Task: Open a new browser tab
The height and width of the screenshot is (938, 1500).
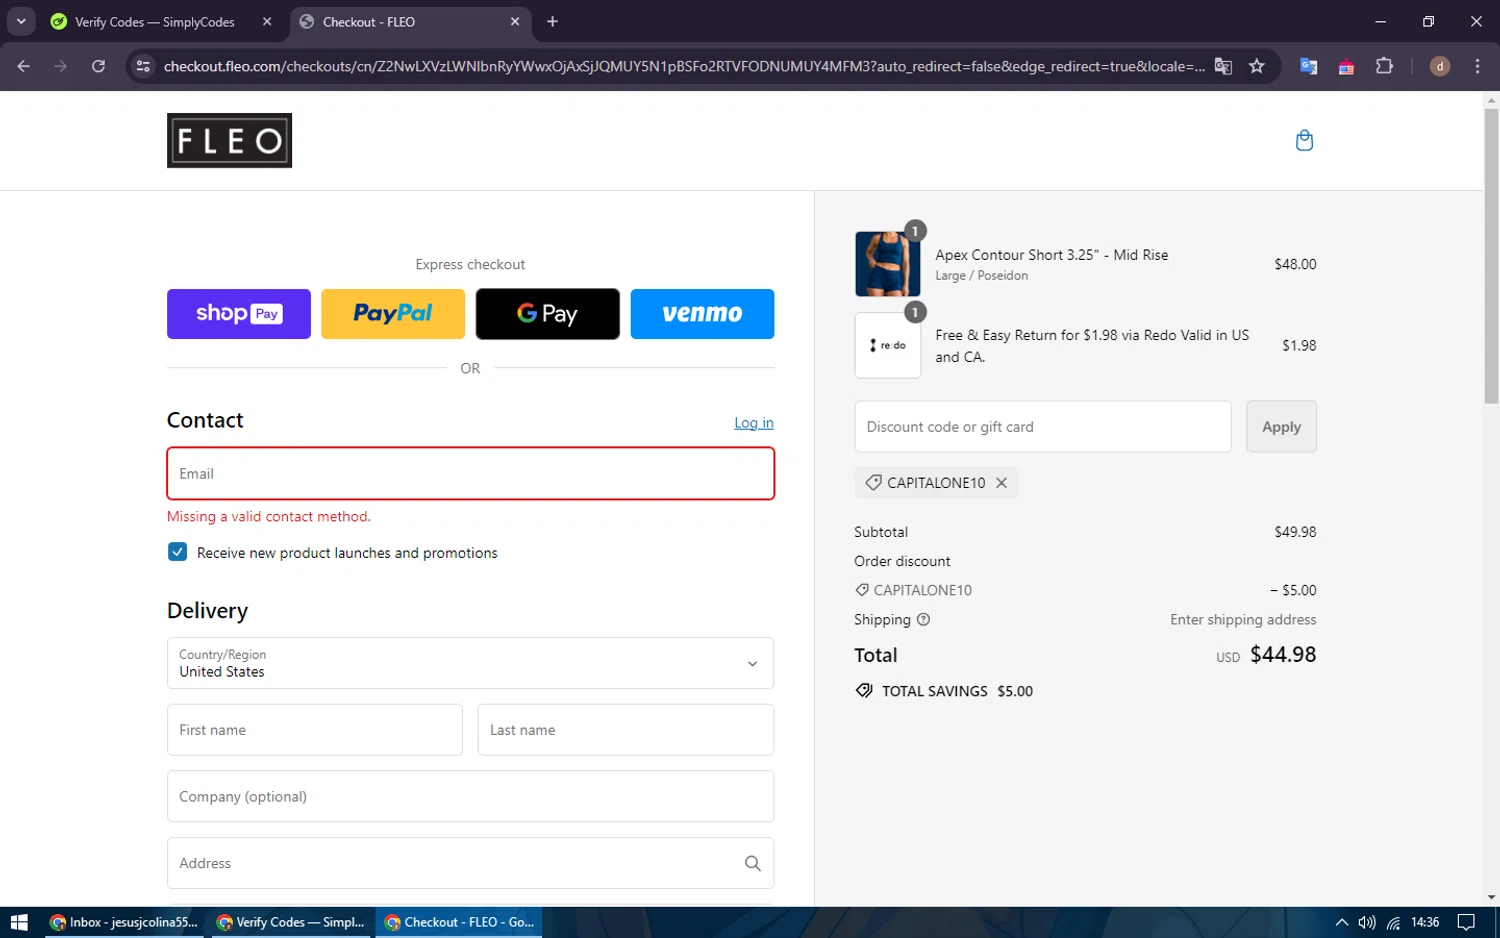Action: pyautogui.click(x=552, y=21)
